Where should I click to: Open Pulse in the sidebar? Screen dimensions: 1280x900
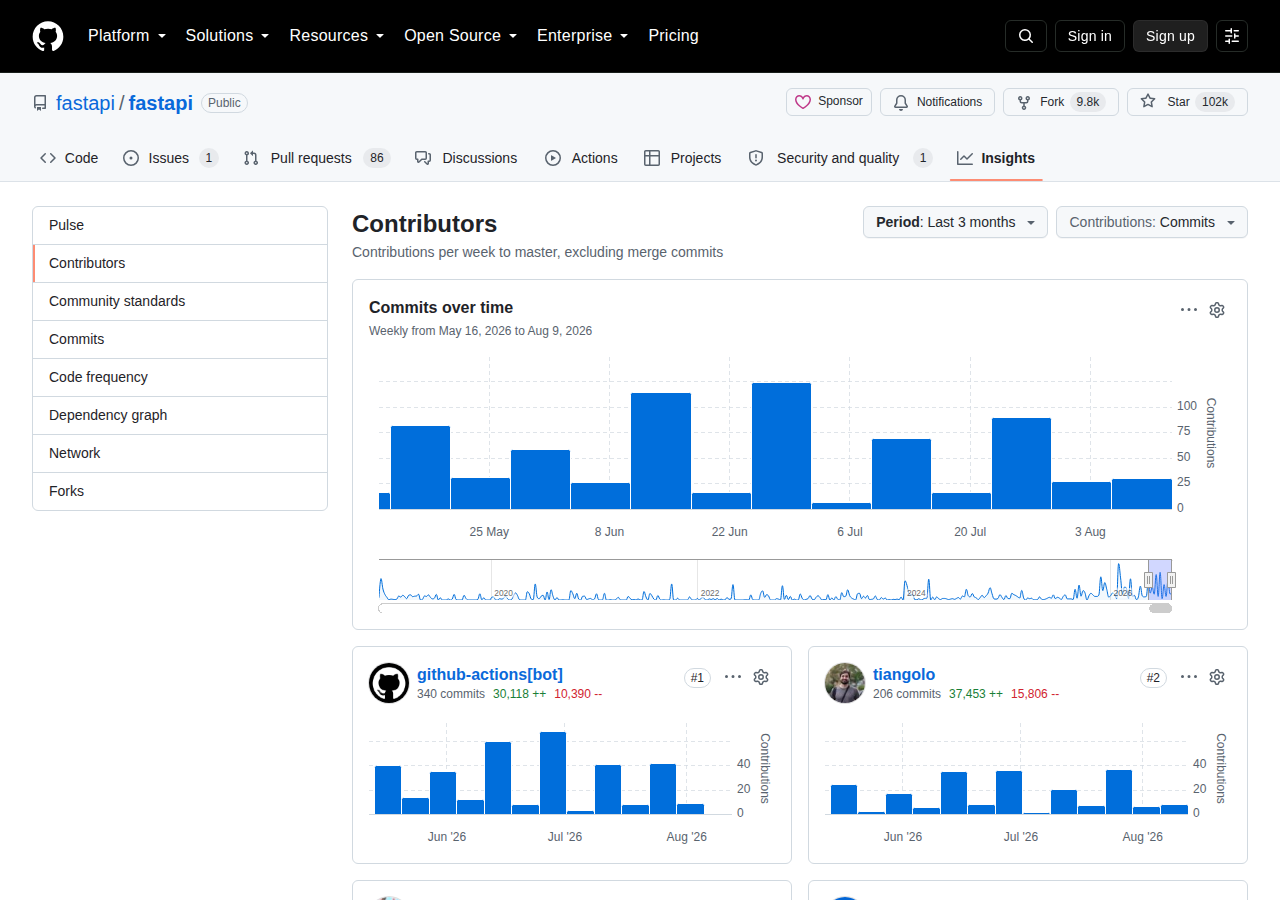pos(180,225)
